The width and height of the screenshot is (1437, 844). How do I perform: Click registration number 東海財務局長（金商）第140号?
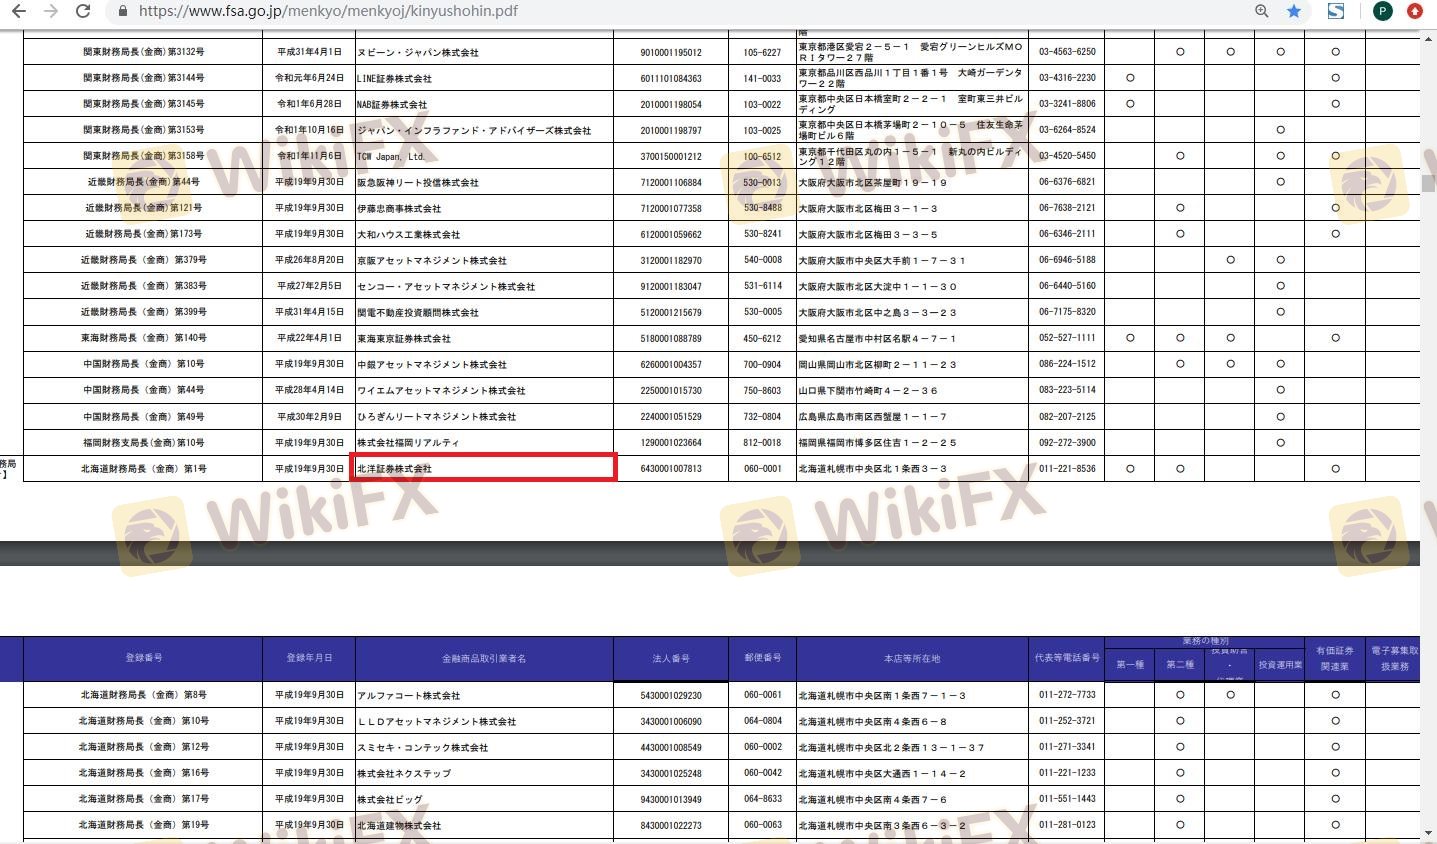pyautogui.click(x=144, y=338)
